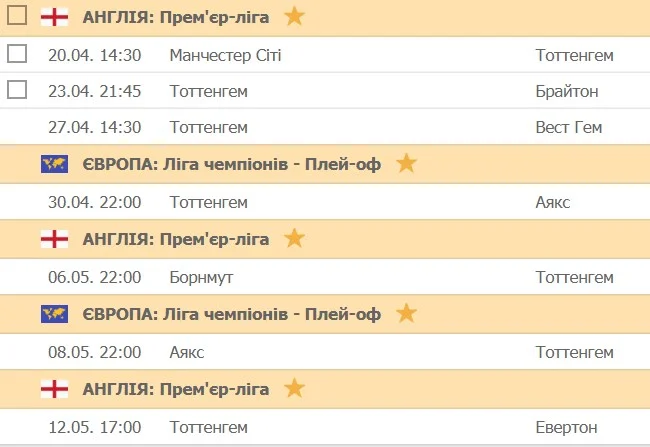
Task: Click the Брайтон away team name
Action: pos(566,91)
